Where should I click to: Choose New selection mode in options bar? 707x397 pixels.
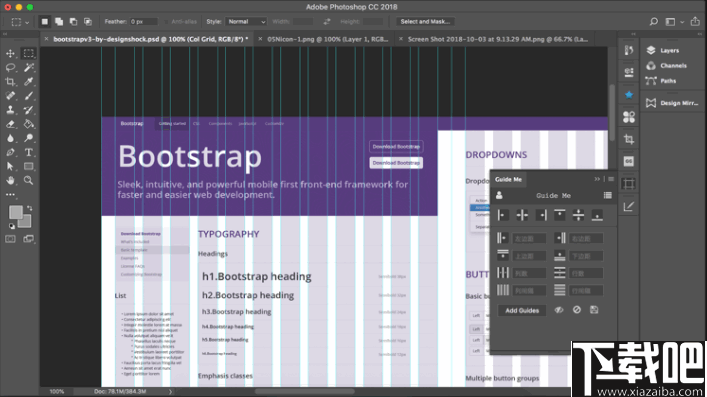(45, 22)
